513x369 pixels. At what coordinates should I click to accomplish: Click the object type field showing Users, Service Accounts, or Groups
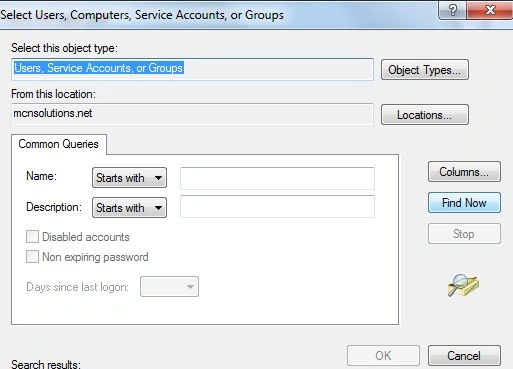[x=192, y=69]
